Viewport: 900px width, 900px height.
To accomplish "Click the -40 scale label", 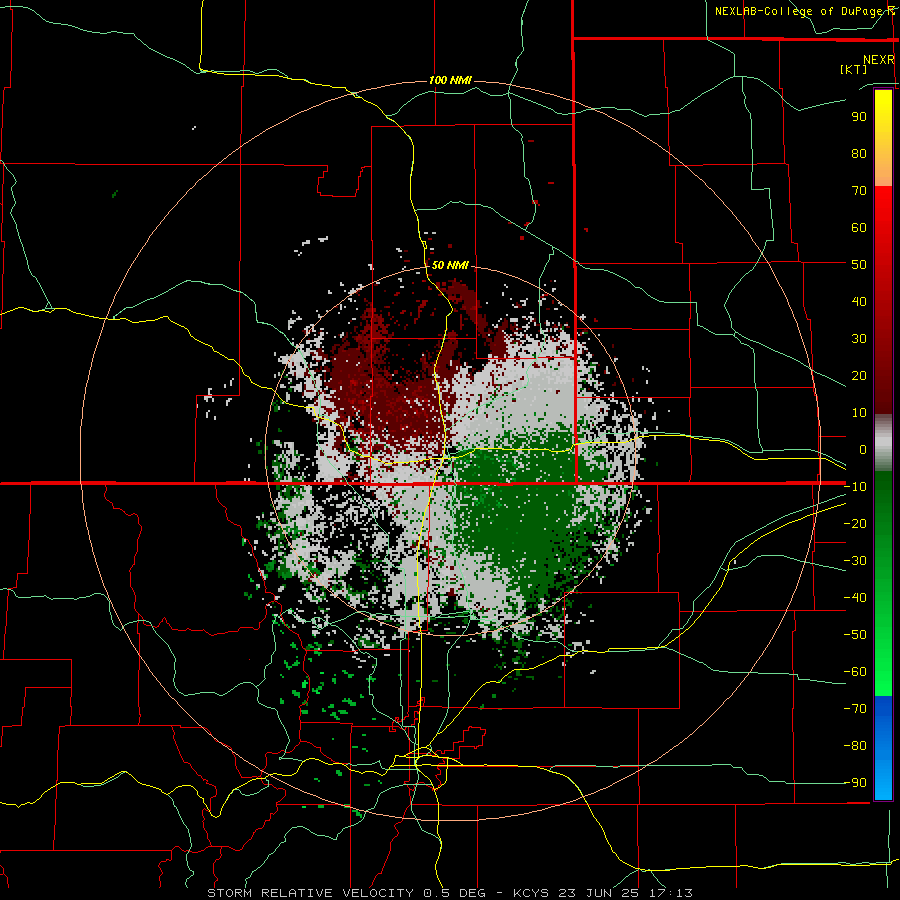I will coord(855,598).
